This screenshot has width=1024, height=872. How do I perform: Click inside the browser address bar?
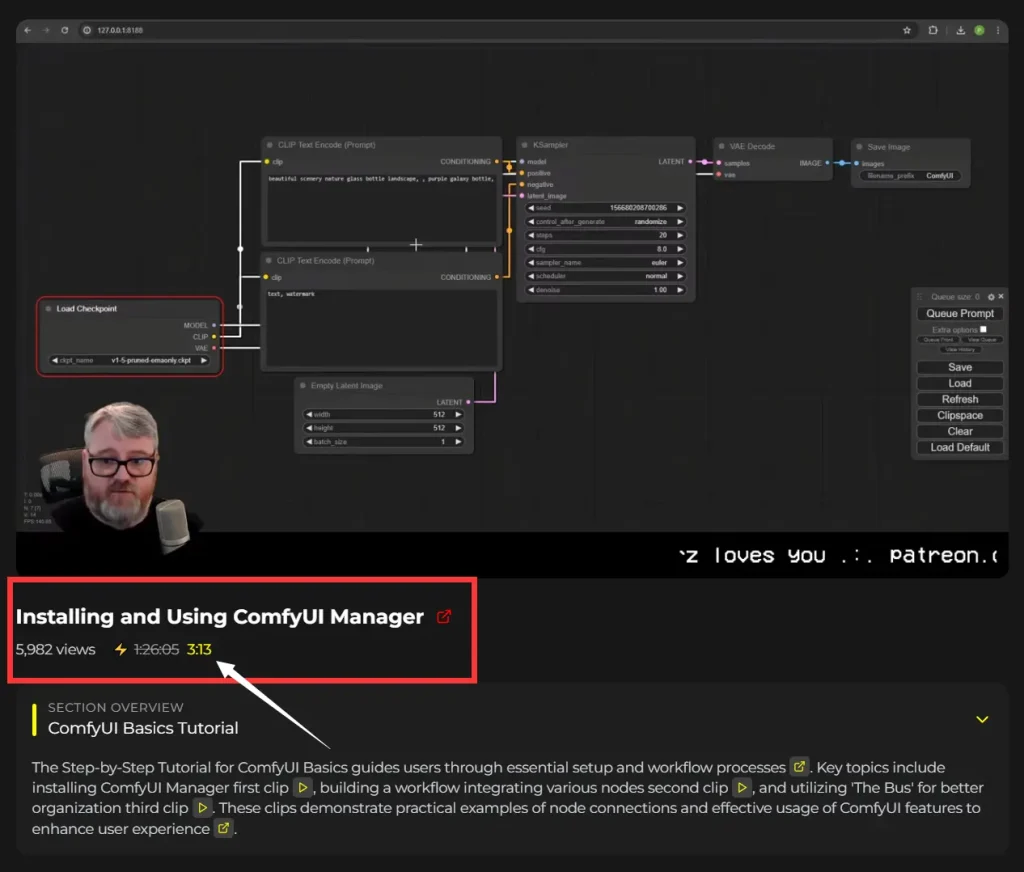[300, 30]
